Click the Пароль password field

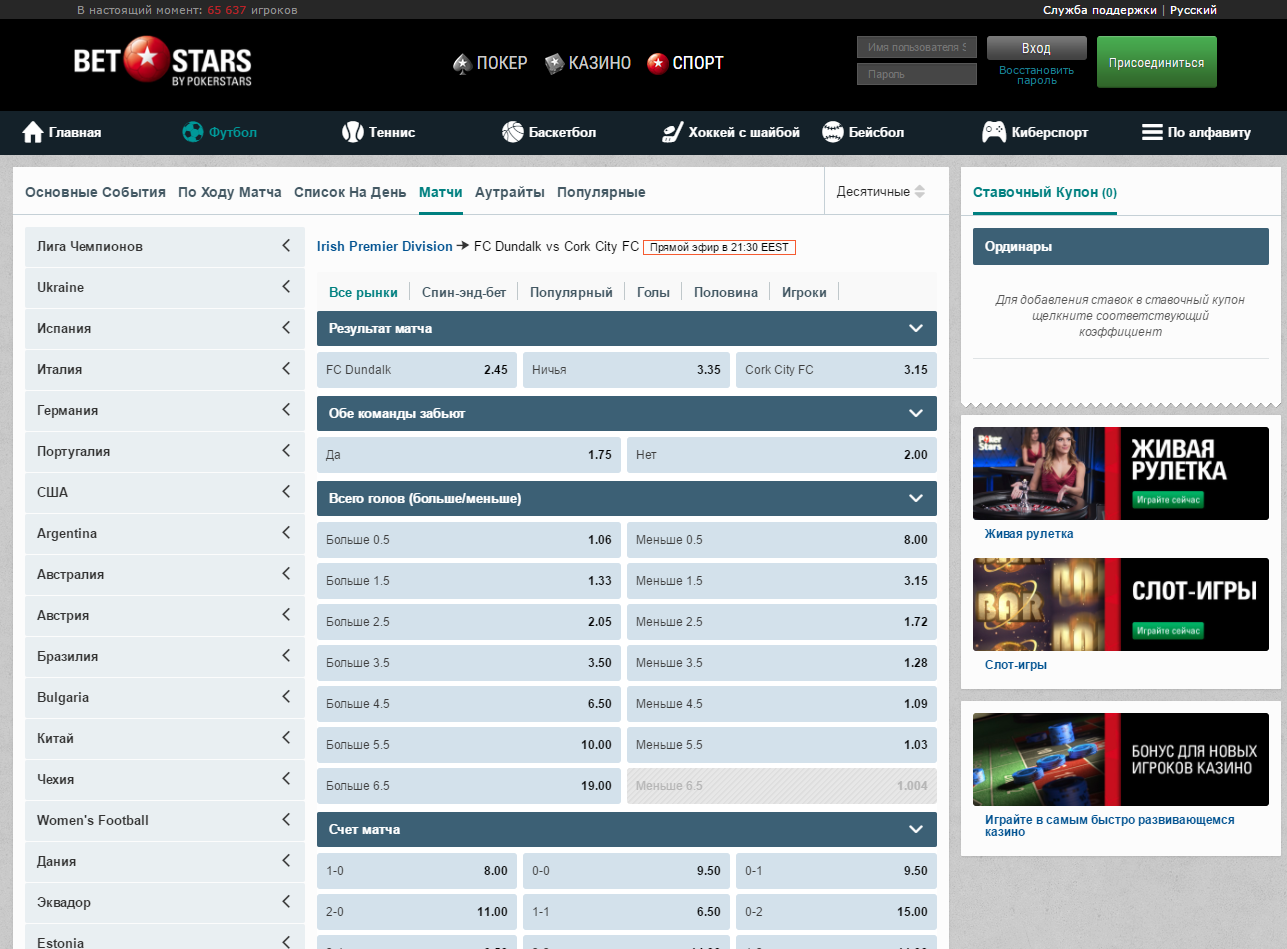point(917,74)
